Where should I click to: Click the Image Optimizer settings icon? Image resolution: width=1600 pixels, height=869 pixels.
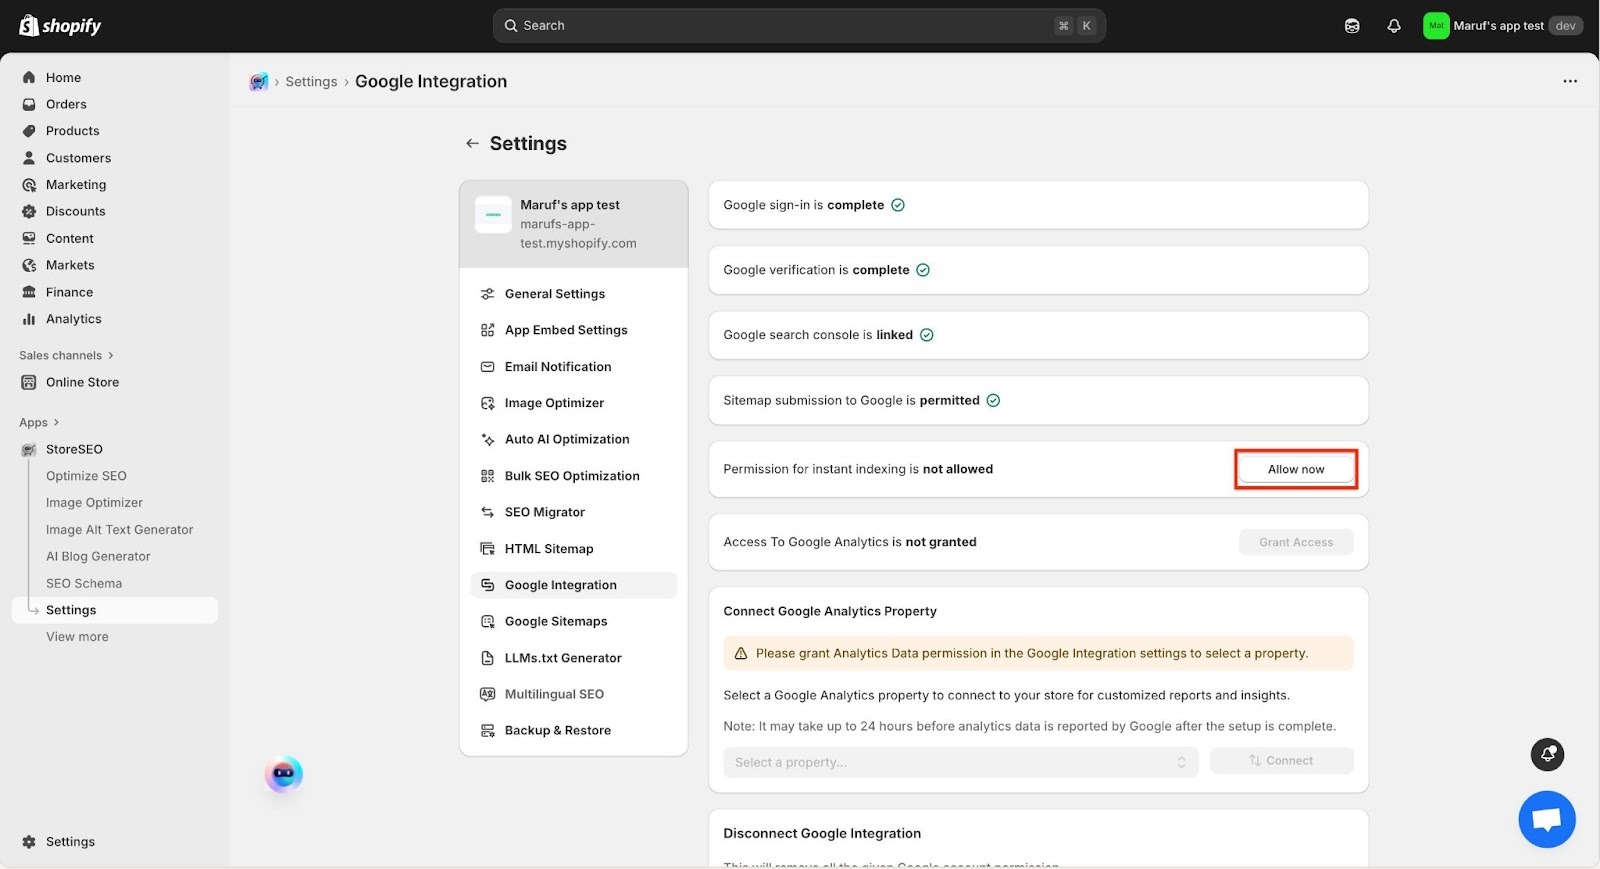488,403
